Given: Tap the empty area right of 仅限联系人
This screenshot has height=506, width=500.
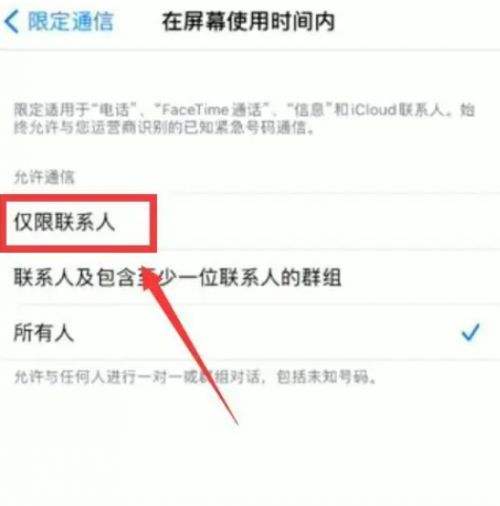Looking at the screenshot, I should point(328,222).
